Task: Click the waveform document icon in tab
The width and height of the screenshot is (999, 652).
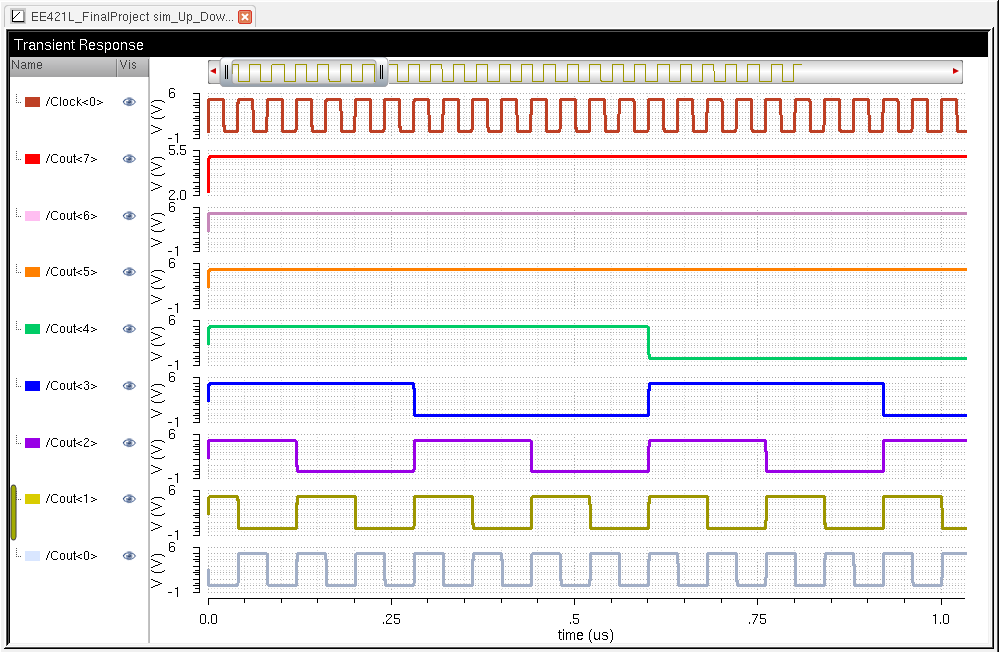Action: click(18, 17)
